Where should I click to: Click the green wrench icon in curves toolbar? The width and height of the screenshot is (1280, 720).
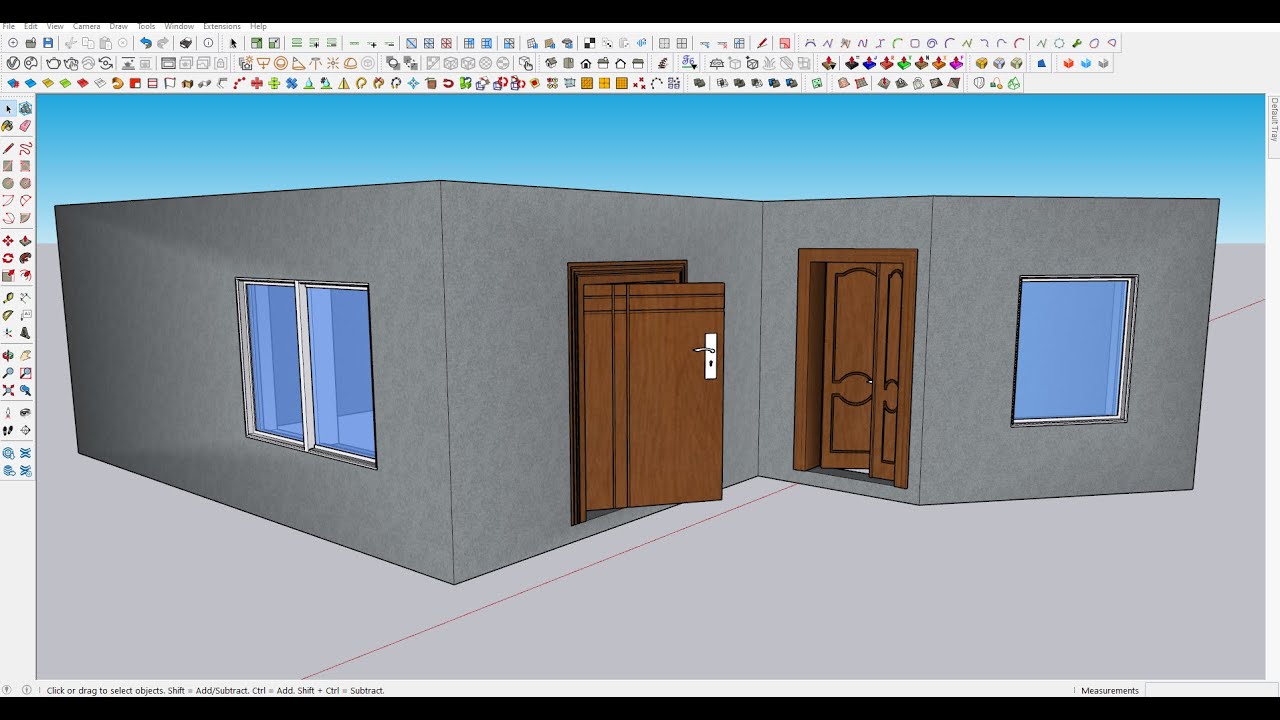tap(1076, 43)
